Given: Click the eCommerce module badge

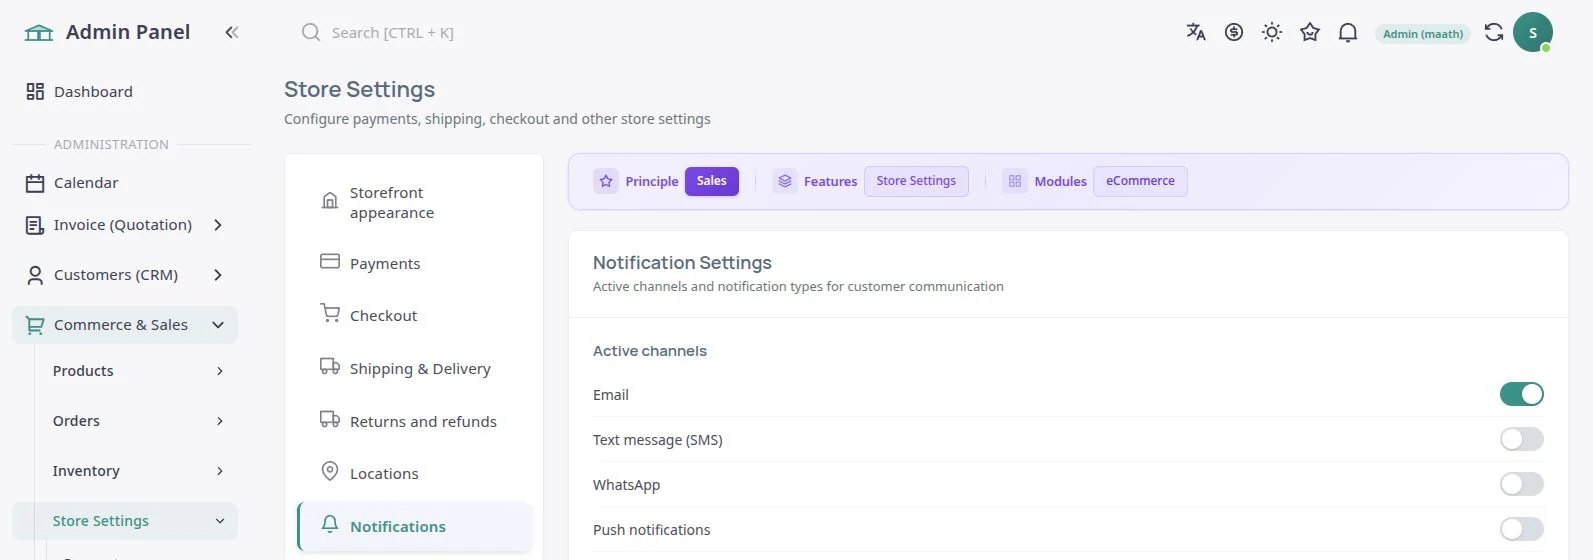Looking at the screenshot, I should (1140, 181).
